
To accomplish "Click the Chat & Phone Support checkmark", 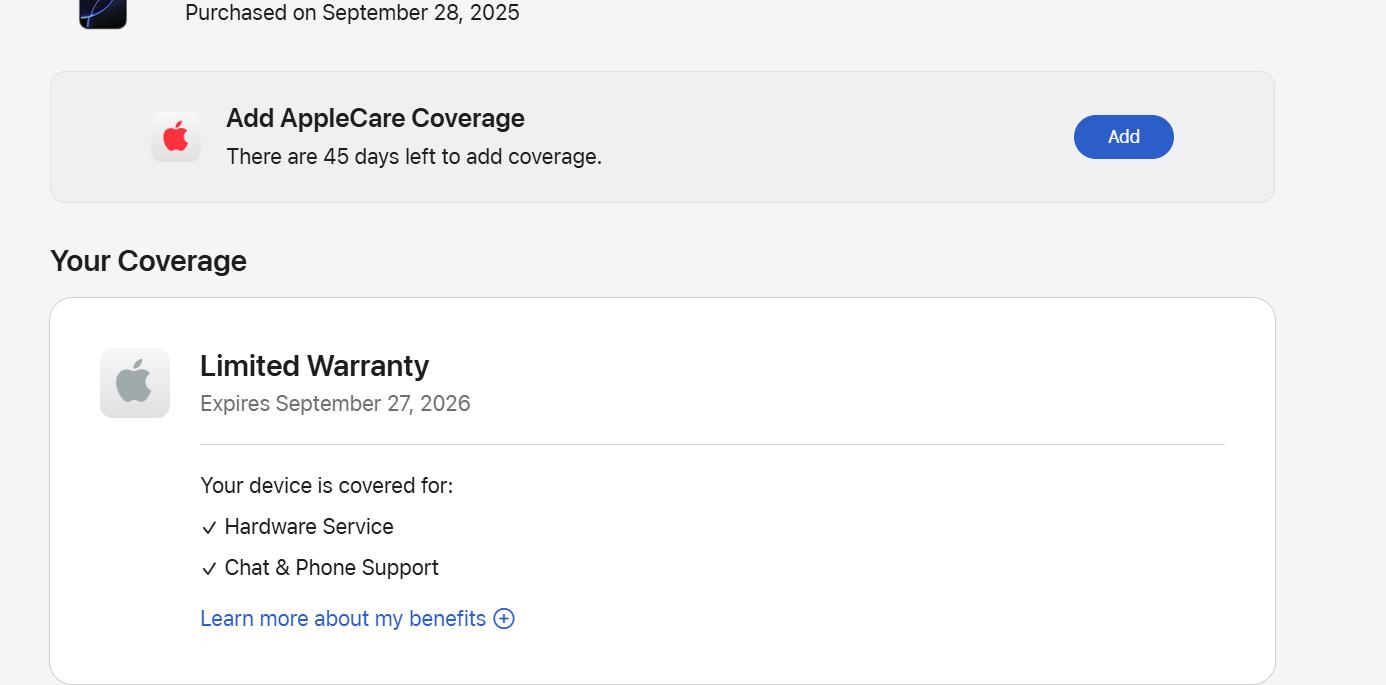I will point(209,568).
